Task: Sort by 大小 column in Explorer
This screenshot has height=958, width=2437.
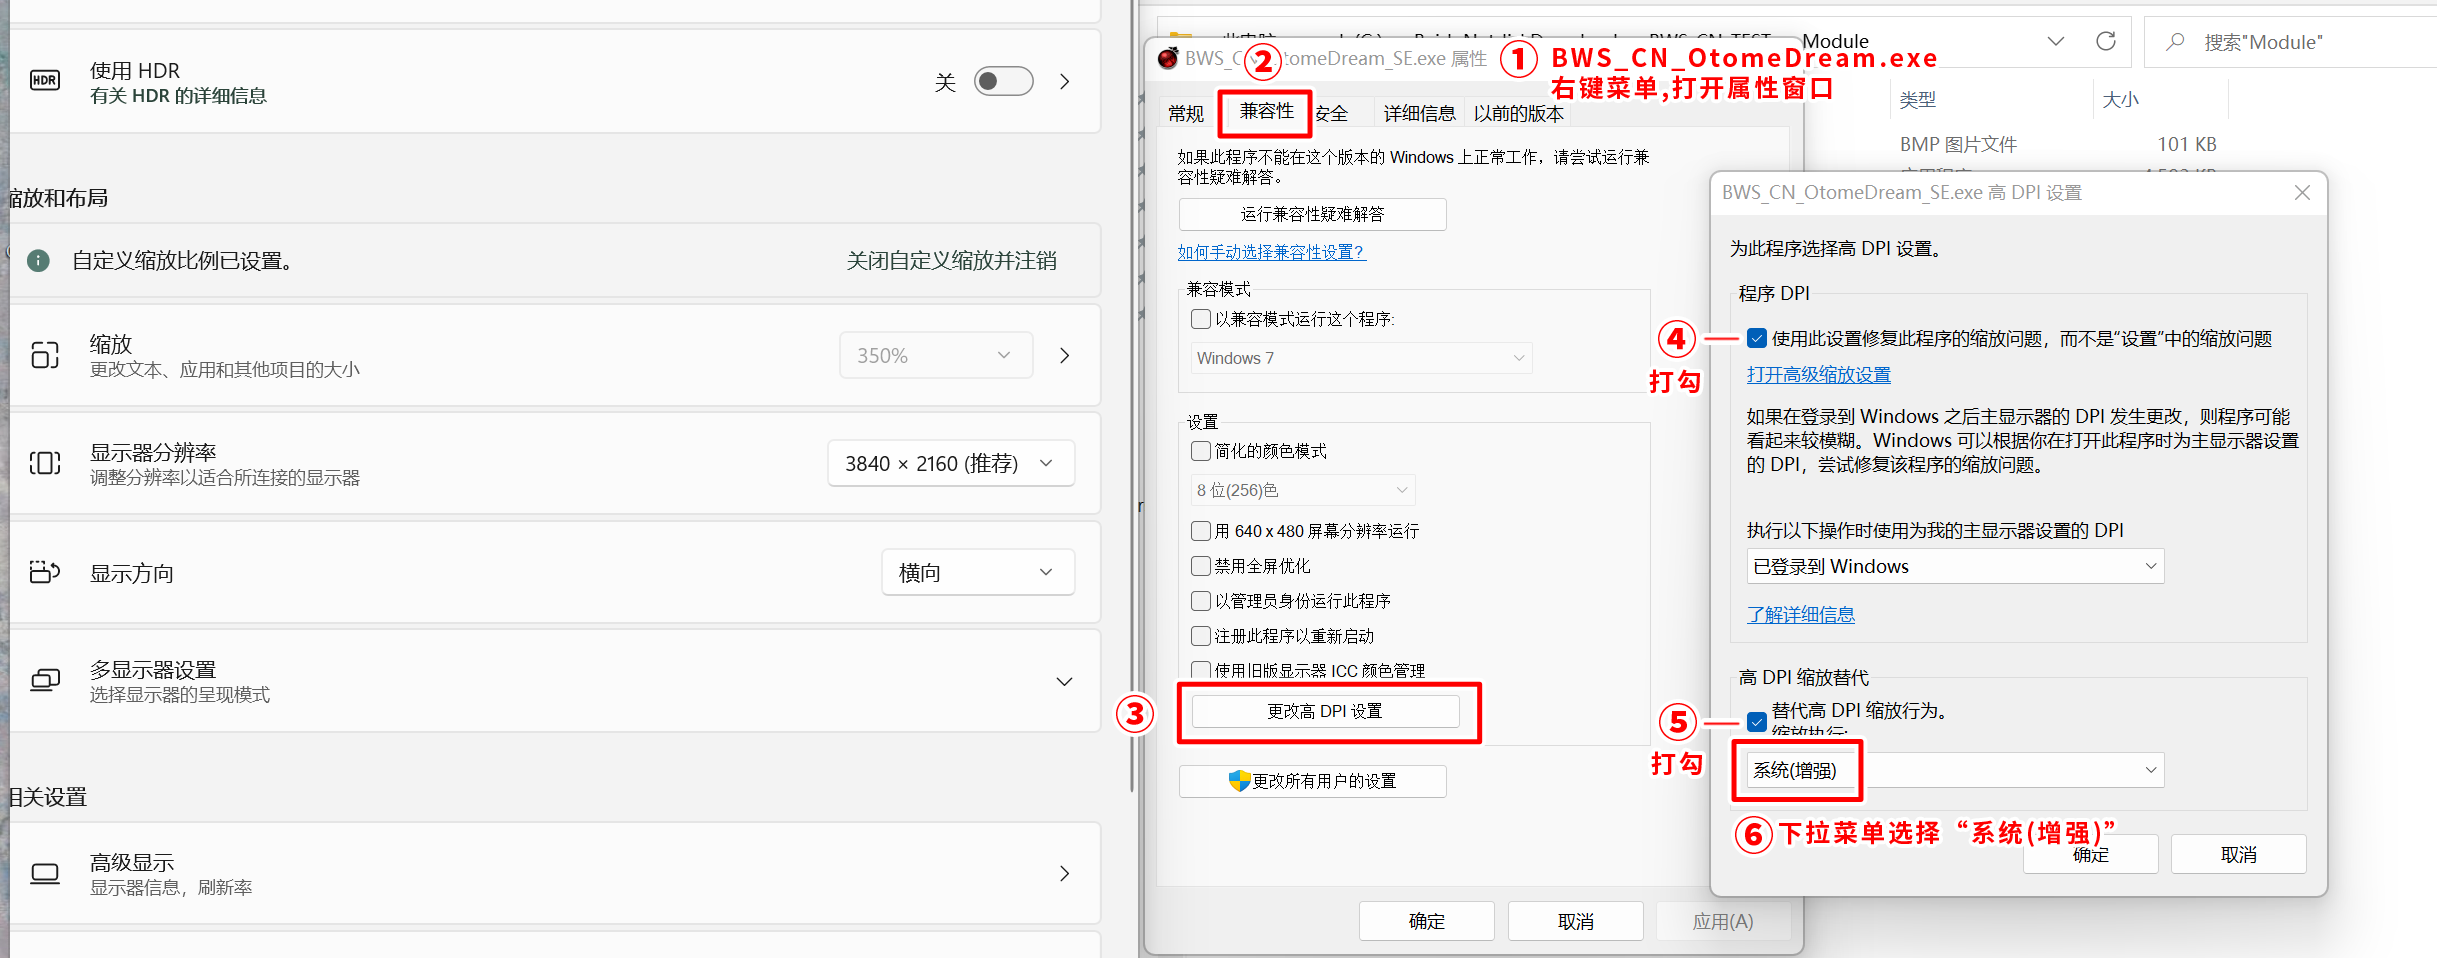Action: (x=2120, y=100)
